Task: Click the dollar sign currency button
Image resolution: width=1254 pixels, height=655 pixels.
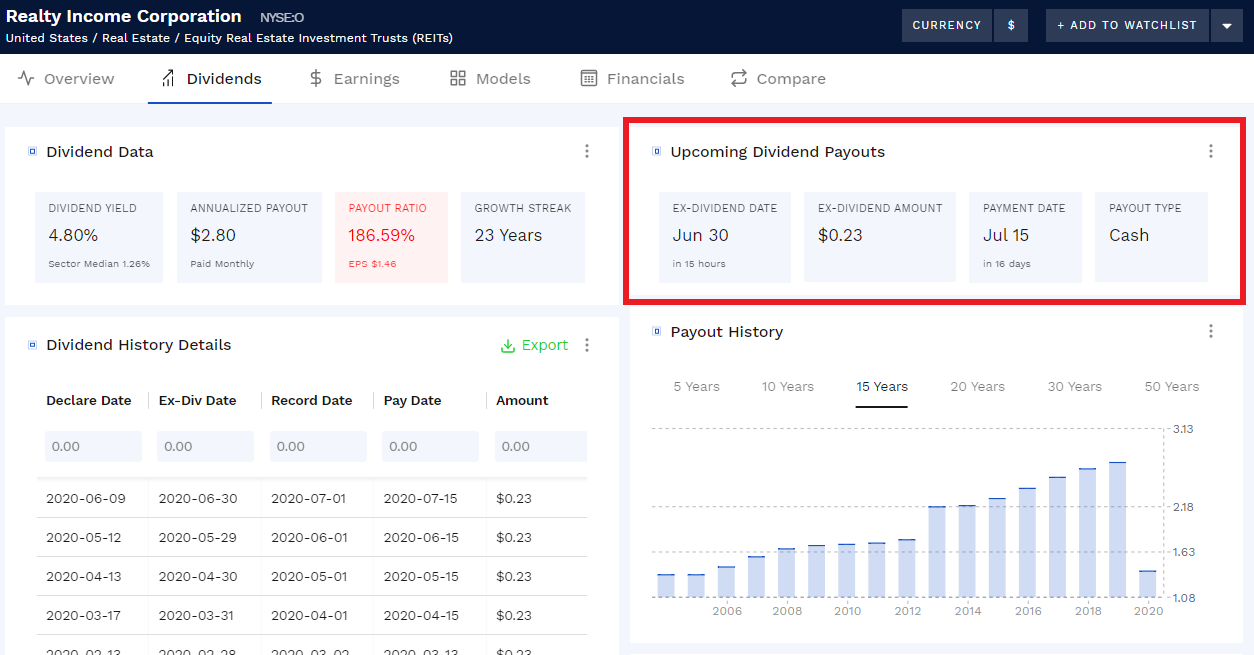Action: (x=1011, y=25)
